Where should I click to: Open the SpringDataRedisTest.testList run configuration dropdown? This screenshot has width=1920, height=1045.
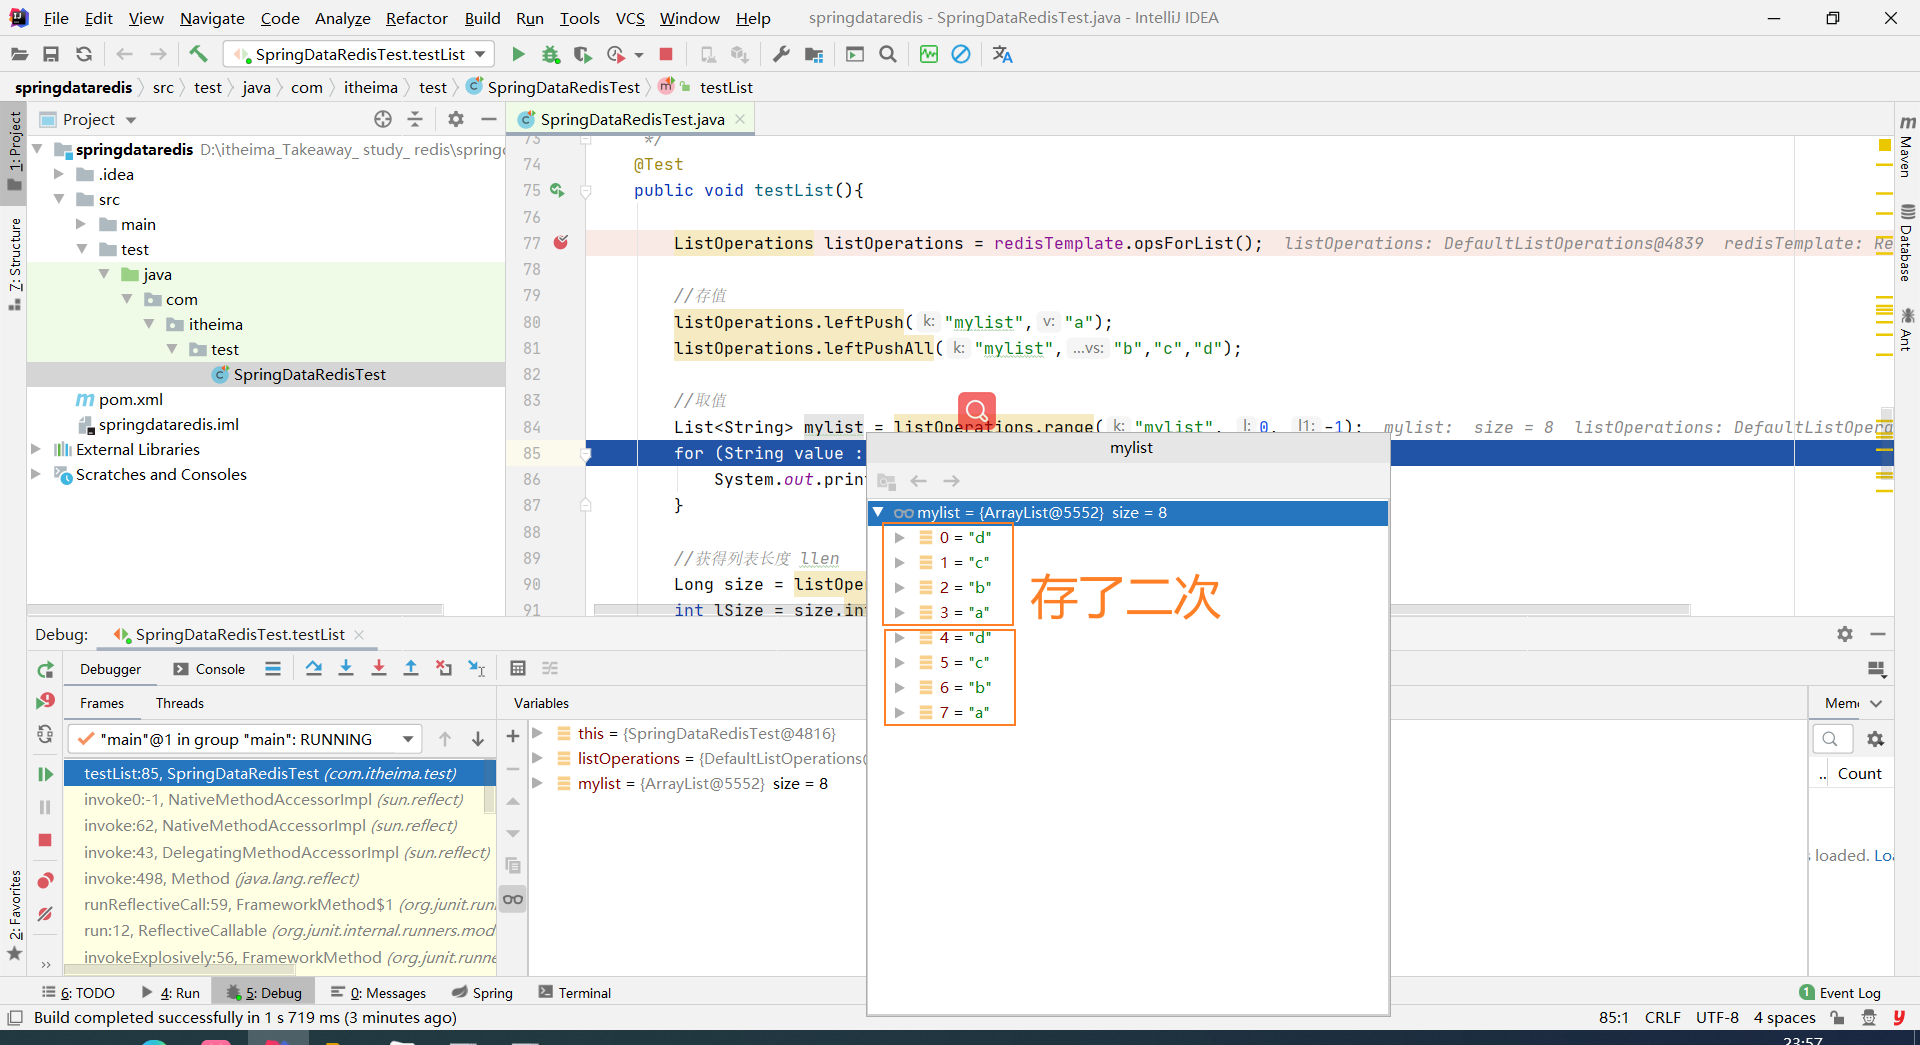point(359,54)
